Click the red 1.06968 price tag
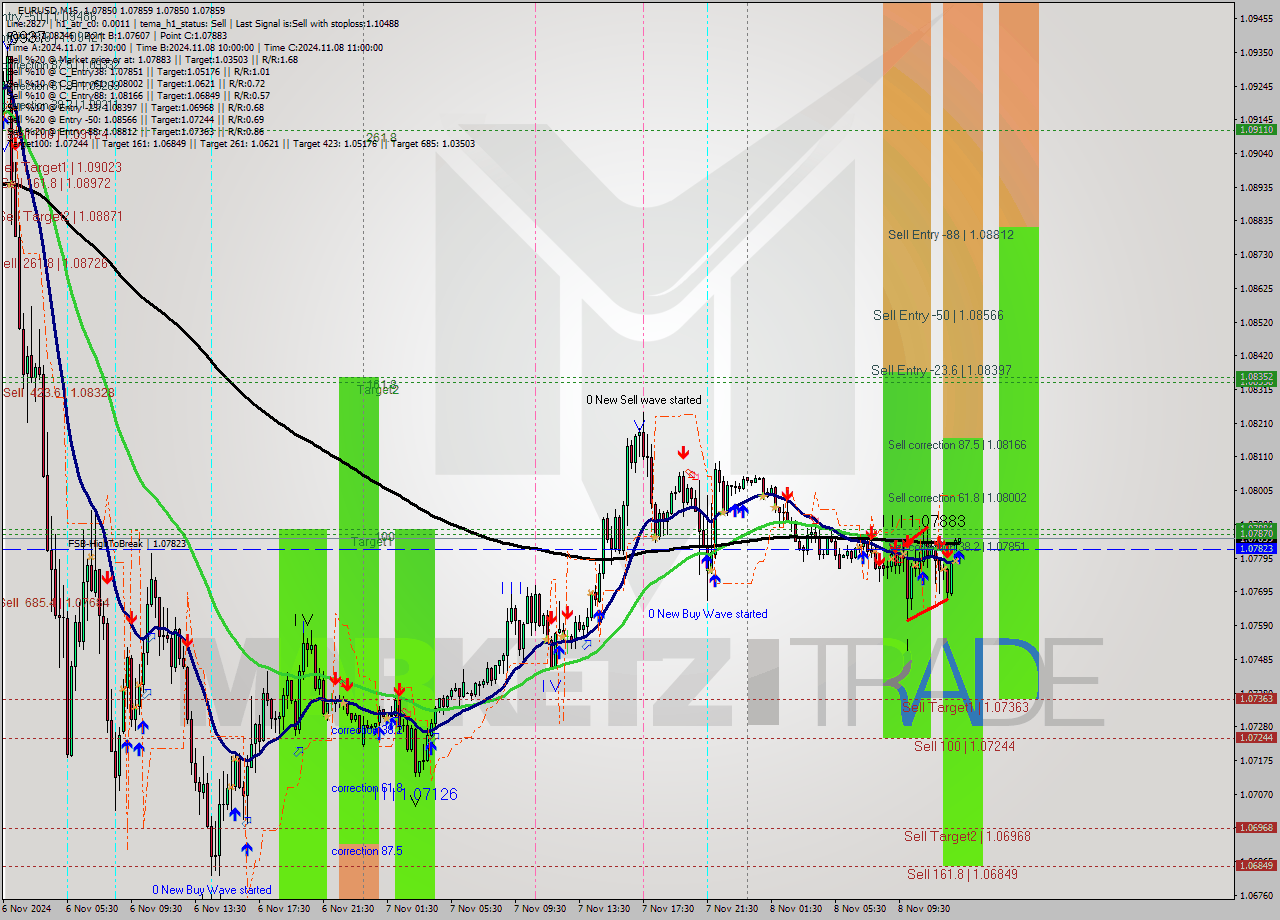1280x920 pixels. (1256, 828)
